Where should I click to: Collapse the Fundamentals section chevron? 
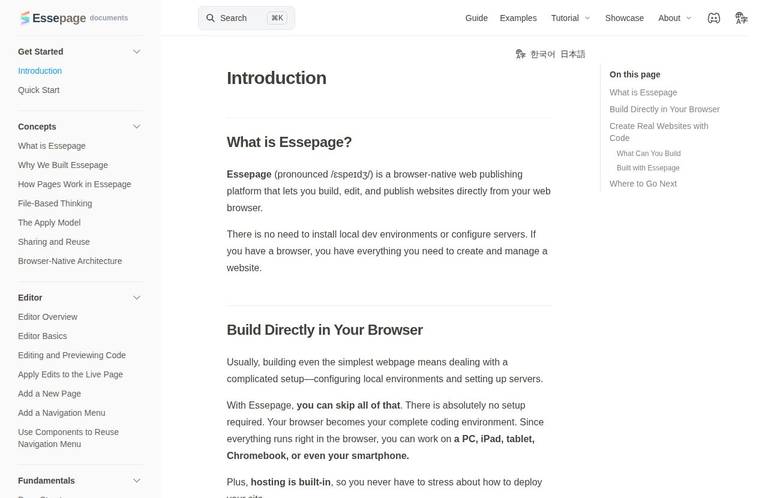pyautogui.click(x=137, y=480)
